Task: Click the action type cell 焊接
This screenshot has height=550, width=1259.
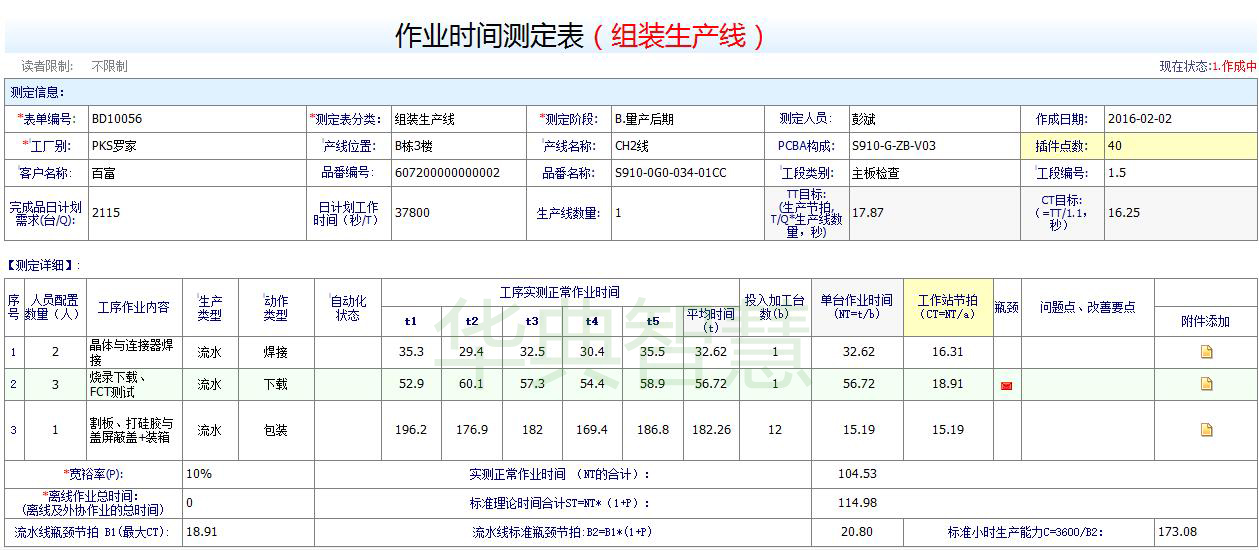Action: point(275,352)
